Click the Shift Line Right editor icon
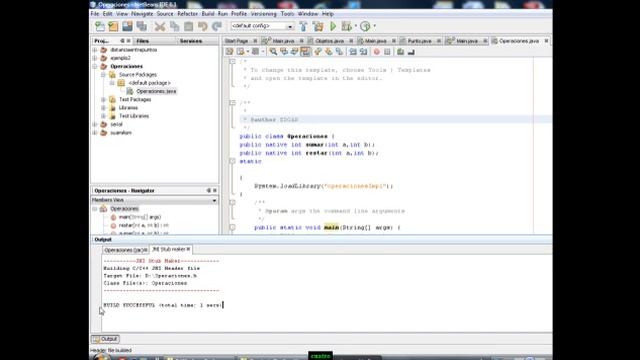Screen dimensions: 640x360 [x=363, y=52]
